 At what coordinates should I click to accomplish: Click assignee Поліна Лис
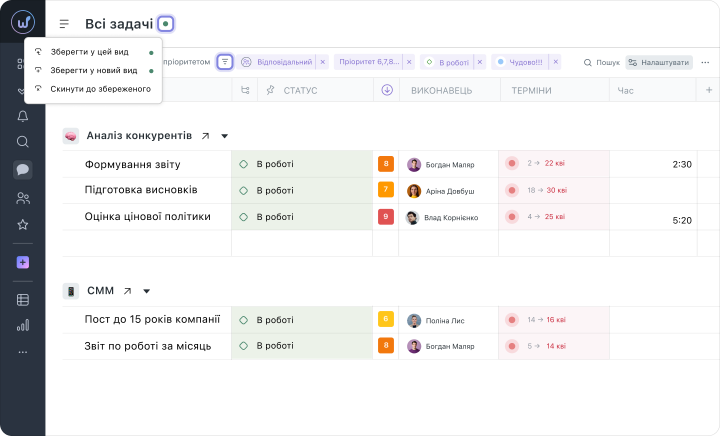tap(436, 320)
